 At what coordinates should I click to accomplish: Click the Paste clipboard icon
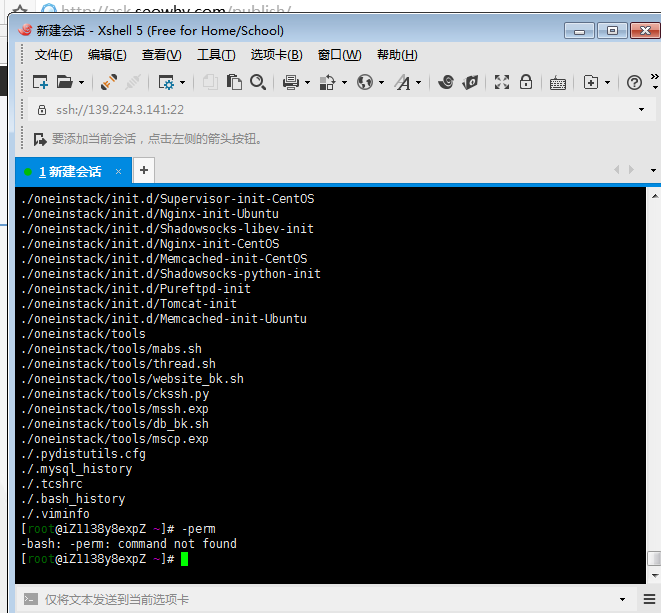[x=234, y=82]
